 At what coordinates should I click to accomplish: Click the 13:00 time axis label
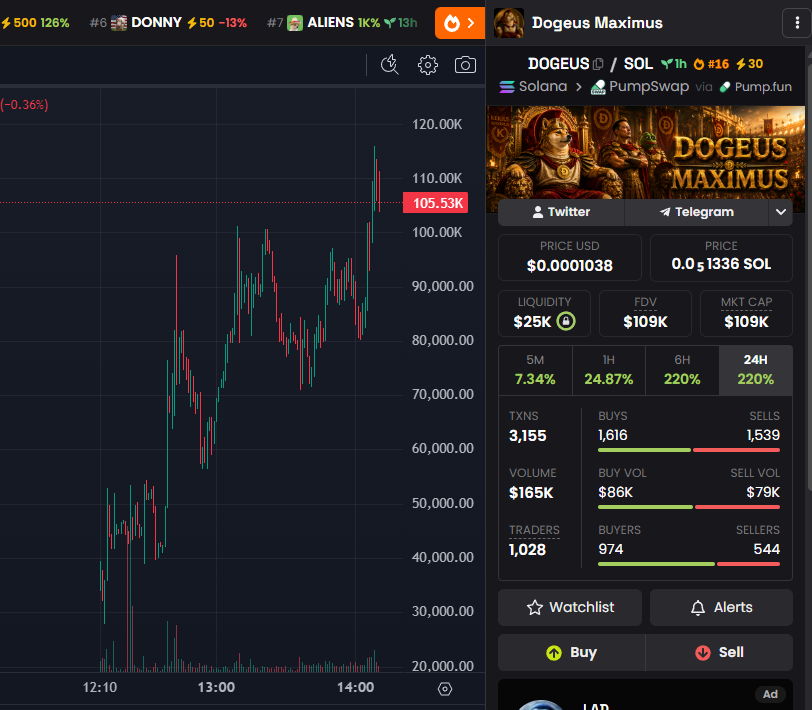click(x=216, y=688)
